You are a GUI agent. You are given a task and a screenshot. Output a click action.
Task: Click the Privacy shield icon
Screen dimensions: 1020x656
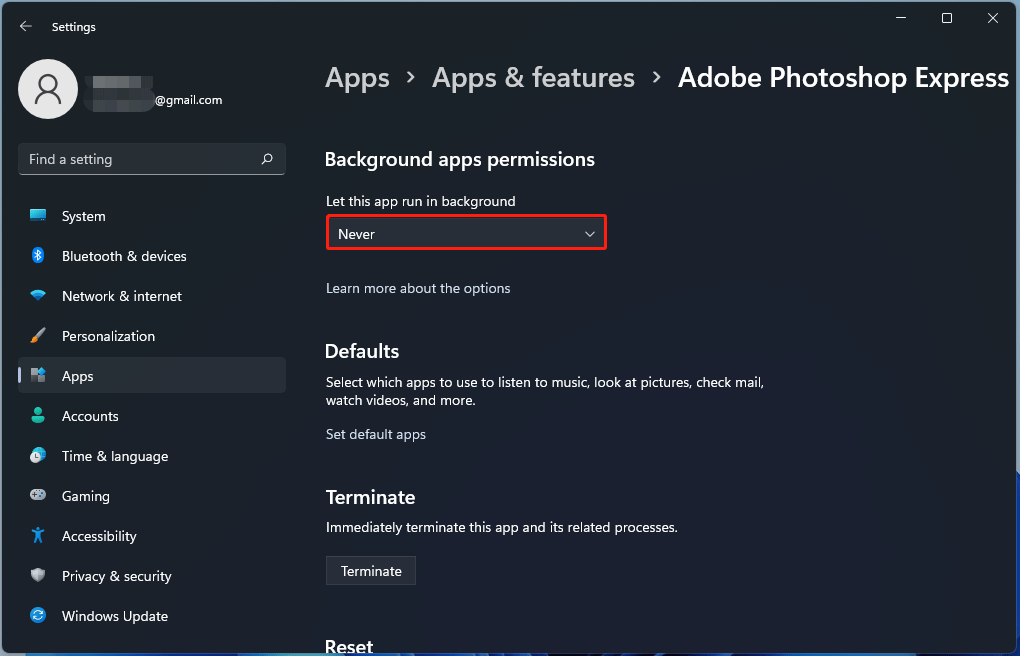pos(38,575)
